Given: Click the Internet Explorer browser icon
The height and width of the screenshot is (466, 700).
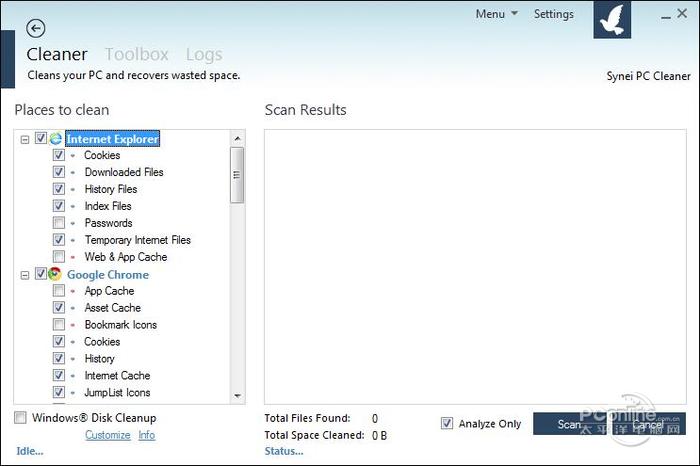Looking at the screenshot, I should pos(55,139).
